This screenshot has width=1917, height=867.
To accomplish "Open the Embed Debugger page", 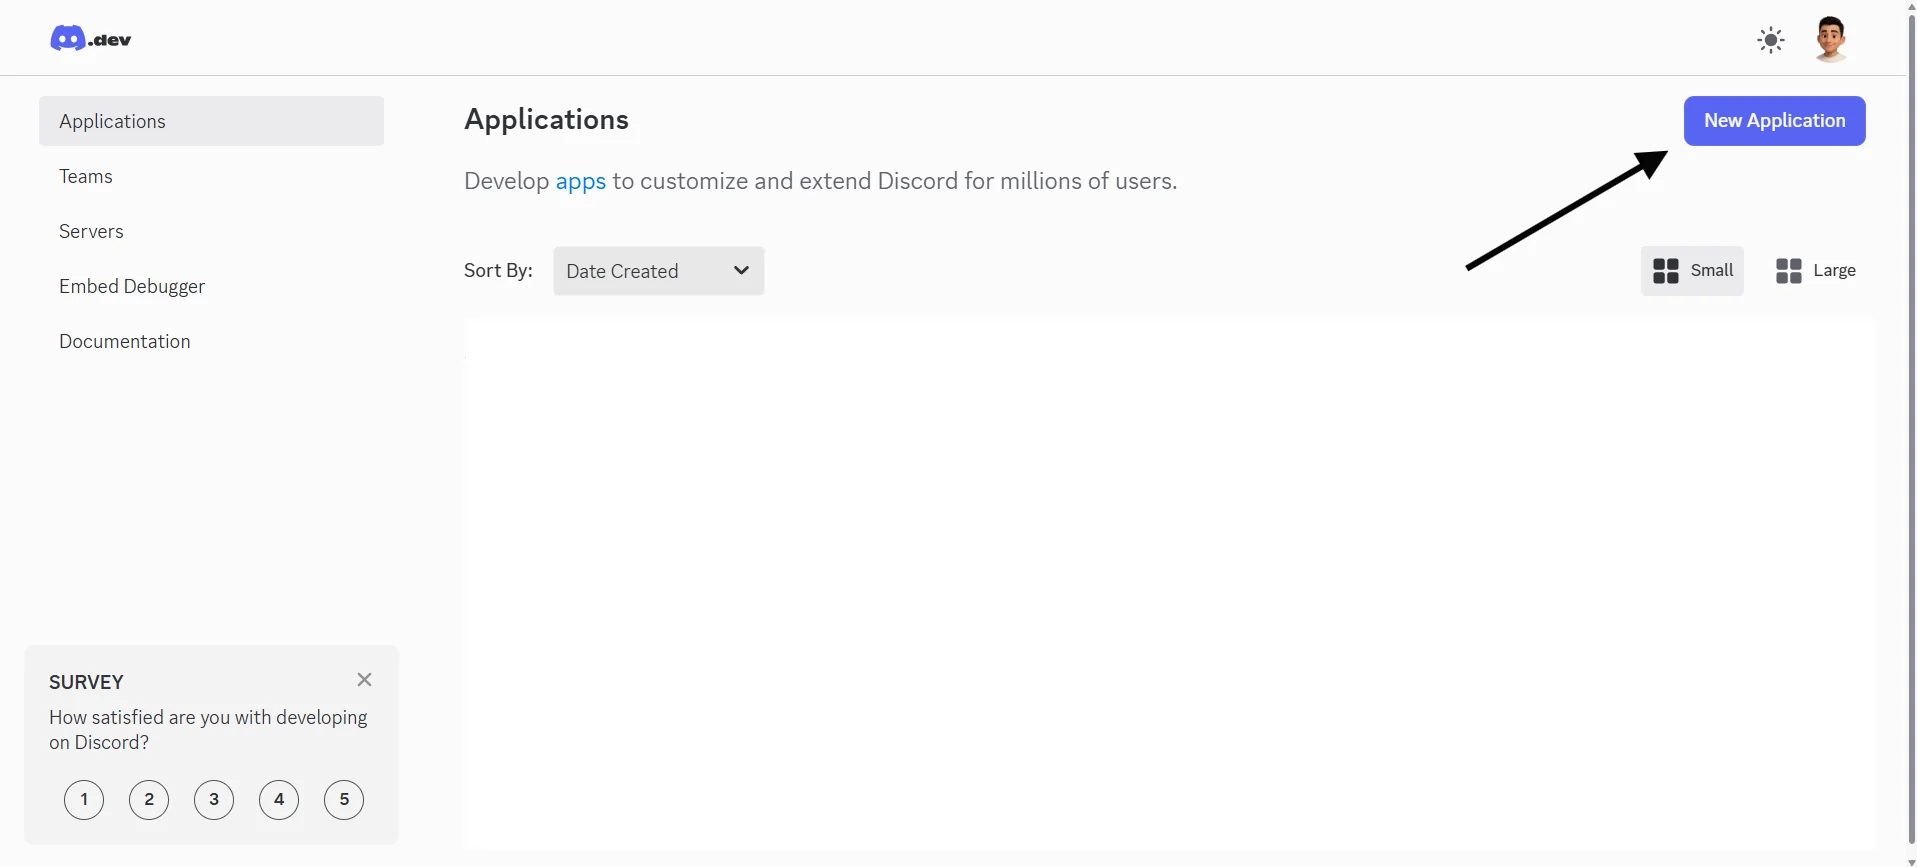I will [132, 287].
